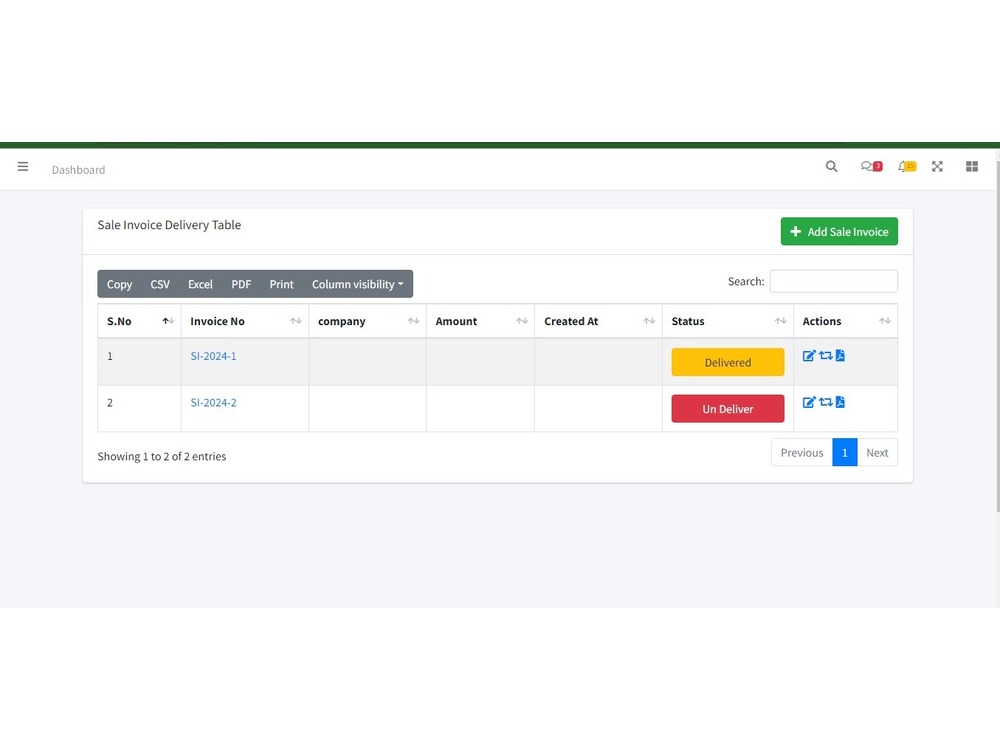Go to Previous page
Screen dimensions: 1000x750
[x=802, y=453]
